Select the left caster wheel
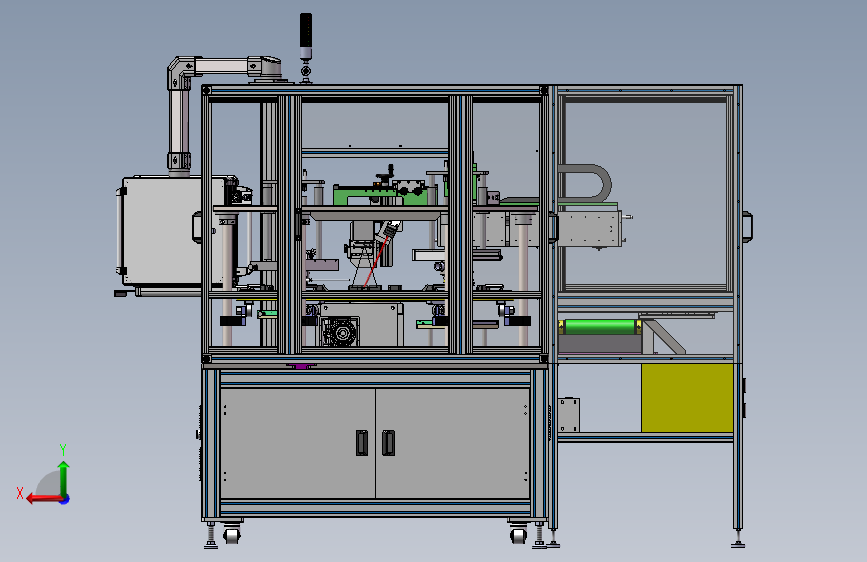The height and width of the screenshot is (562, 867). click(x=232, y=535)
